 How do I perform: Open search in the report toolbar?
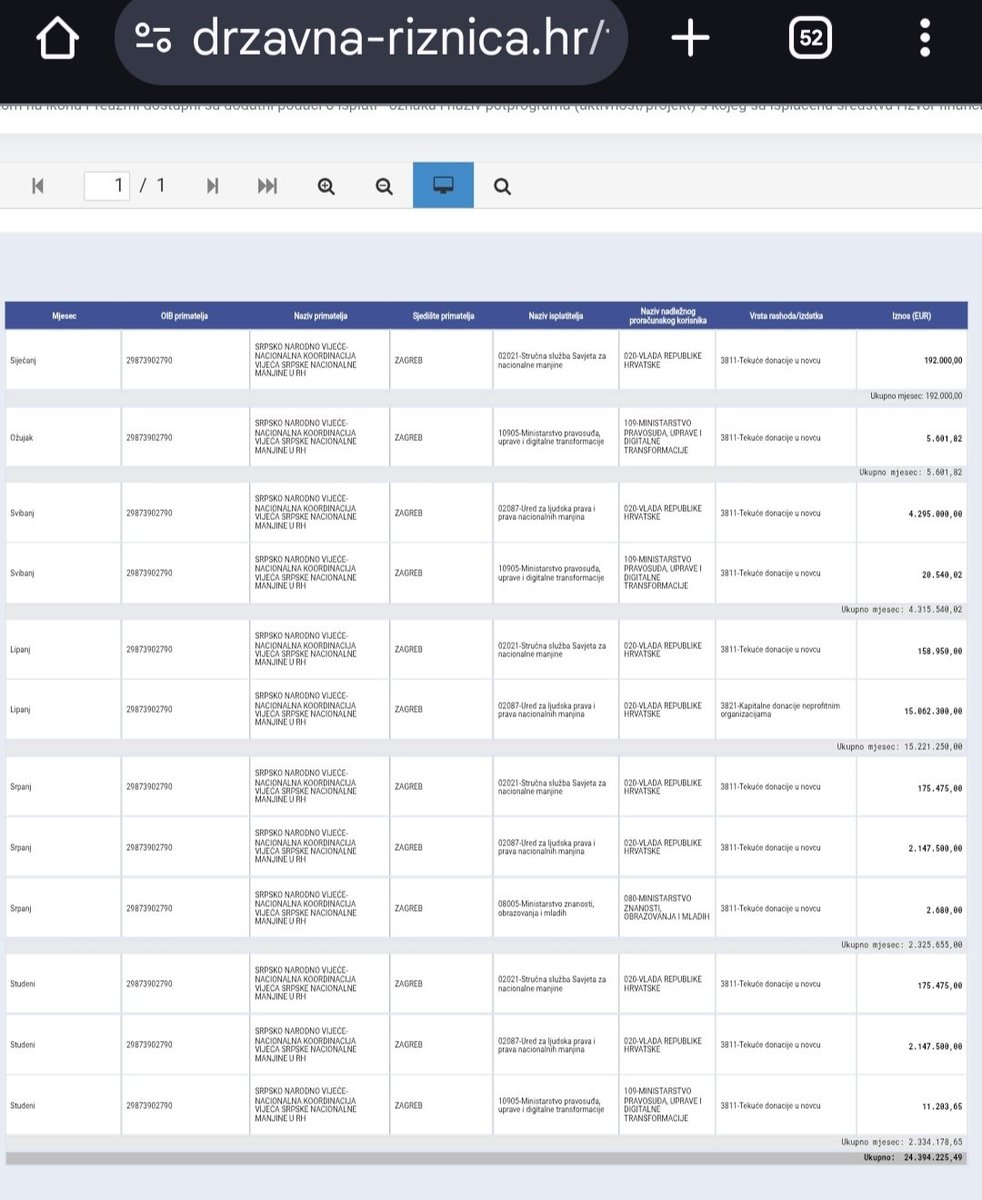(x=502, y=186)
